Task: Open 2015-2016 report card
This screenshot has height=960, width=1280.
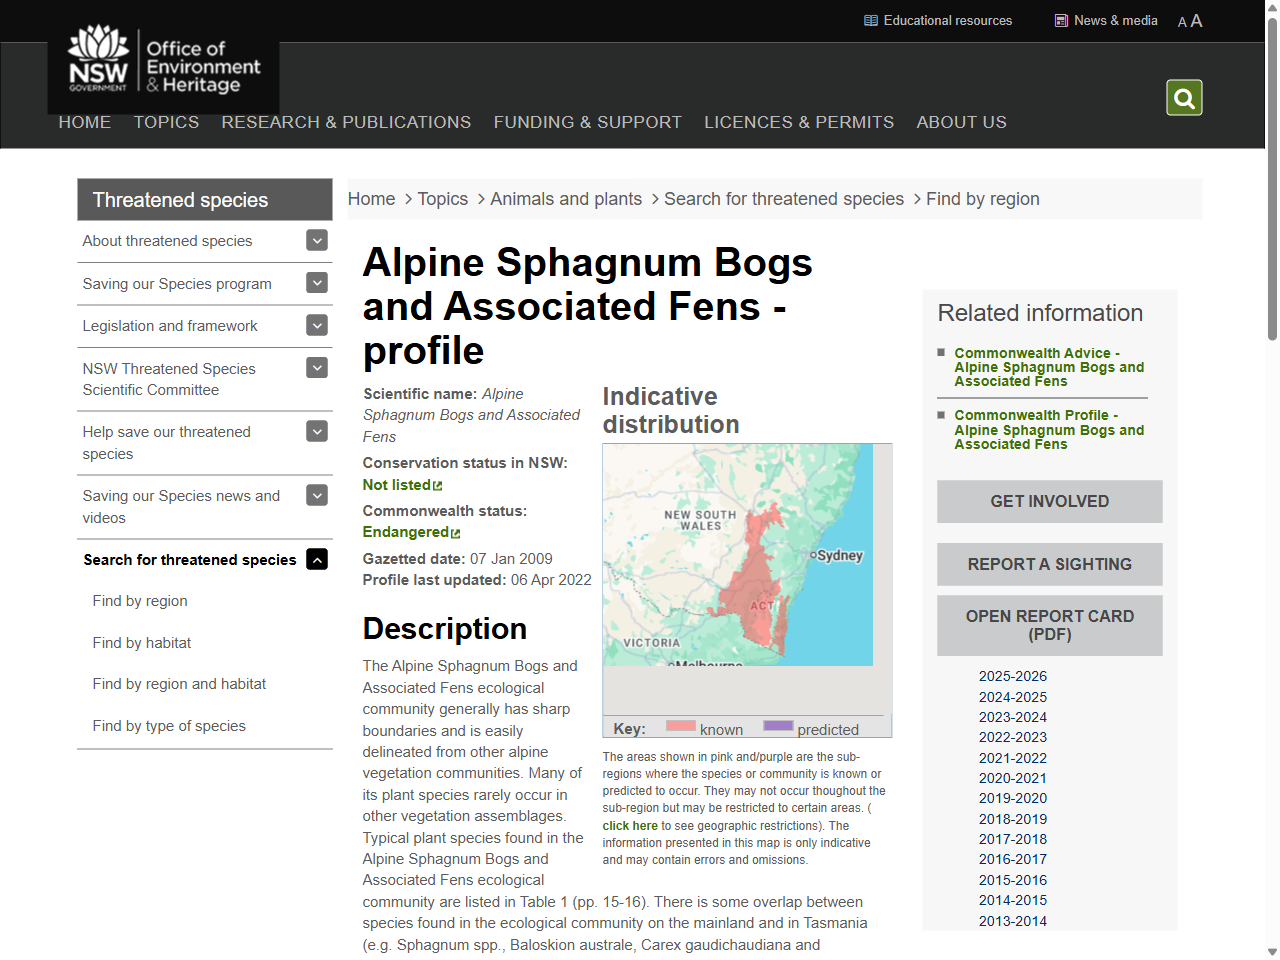Action: [1013, 880]
